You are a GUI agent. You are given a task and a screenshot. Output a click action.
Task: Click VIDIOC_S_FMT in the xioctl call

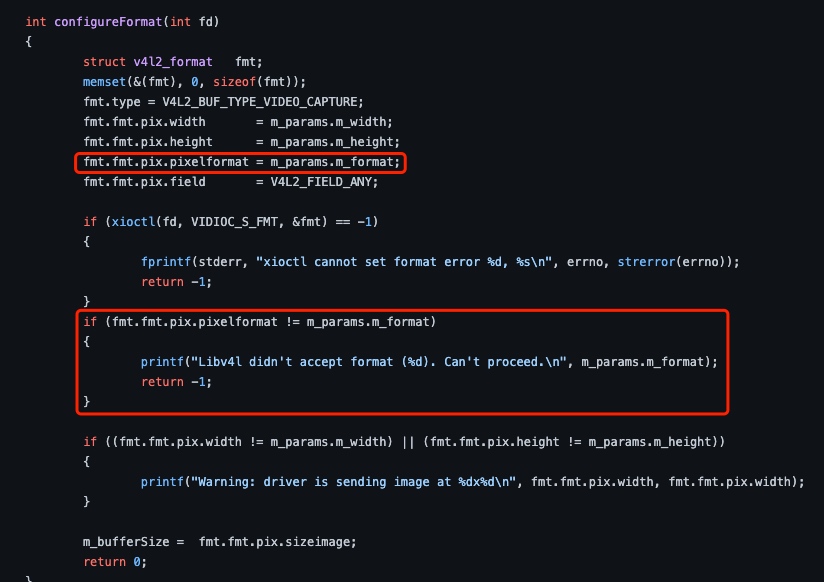(234, 222)
